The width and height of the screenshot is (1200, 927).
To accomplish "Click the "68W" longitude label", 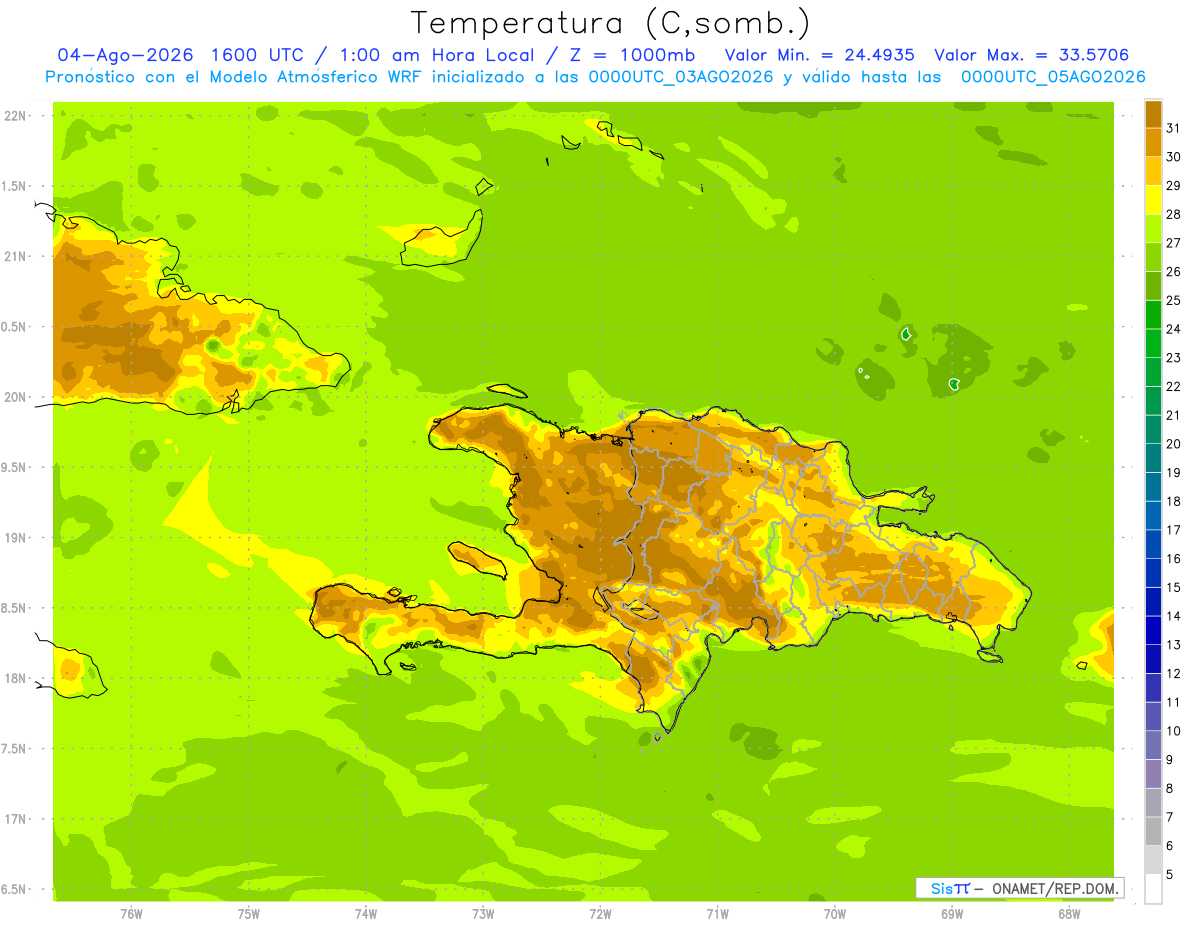I will (x=1069, y=913).
